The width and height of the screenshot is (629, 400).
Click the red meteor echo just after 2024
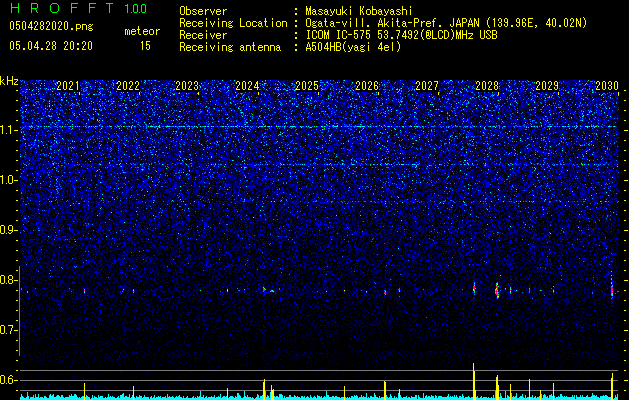(264, 289)
